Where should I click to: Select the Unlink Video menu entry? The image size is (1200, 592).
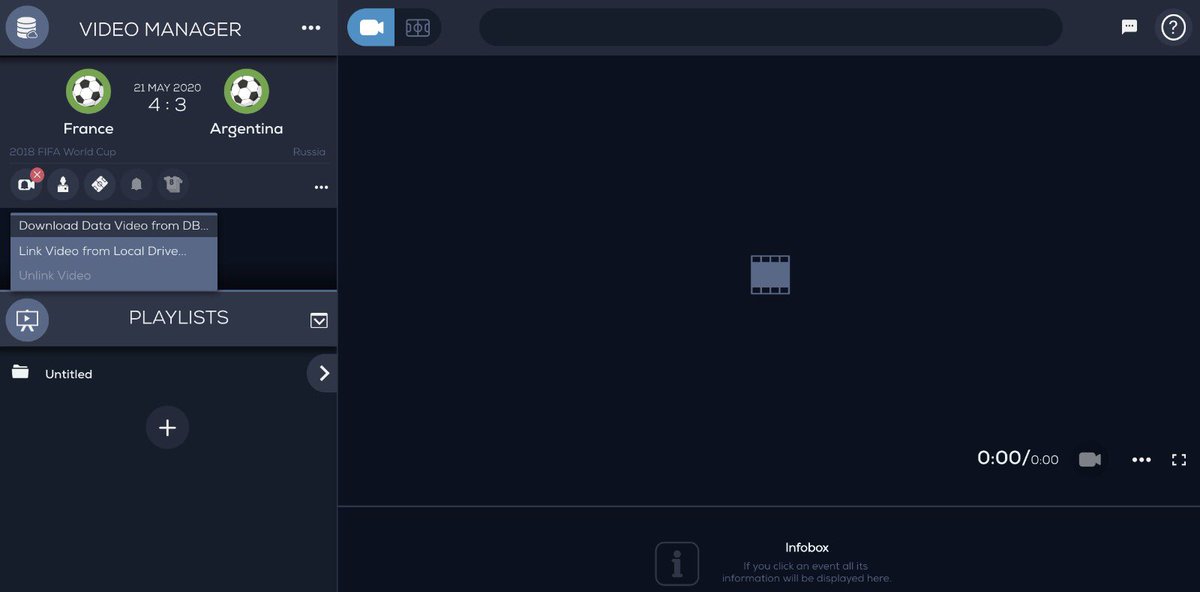click(x=114, y=276)
